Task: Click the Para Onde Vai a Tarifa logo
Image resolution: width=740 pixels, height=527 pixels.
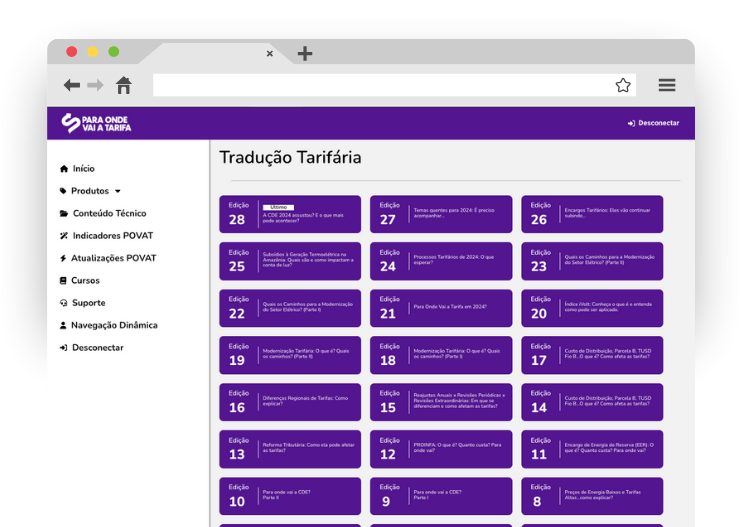Action: click(95, 123)
